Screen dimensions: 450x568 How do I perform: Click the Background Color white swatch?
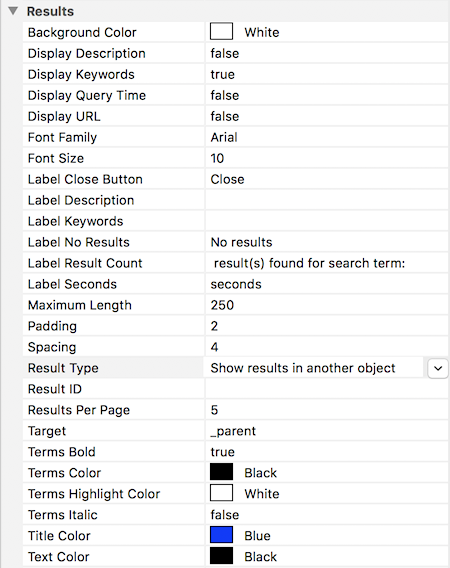tap(221, 32)
